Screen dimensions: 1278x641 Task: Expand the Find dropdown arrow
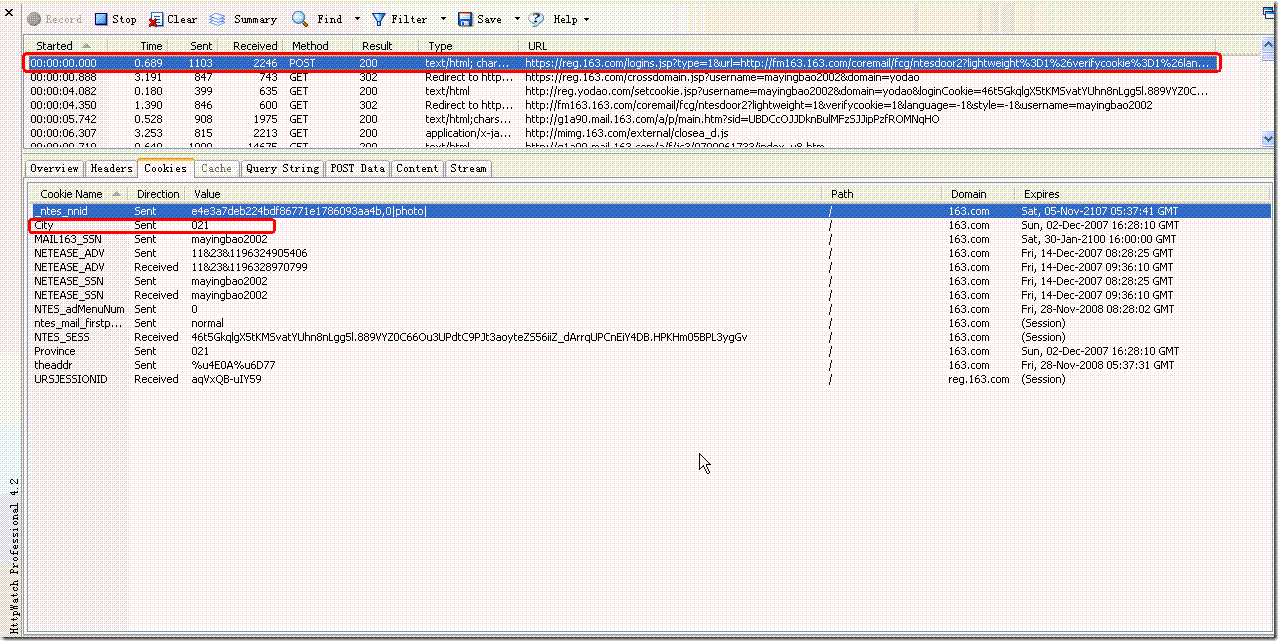[357, 19]
